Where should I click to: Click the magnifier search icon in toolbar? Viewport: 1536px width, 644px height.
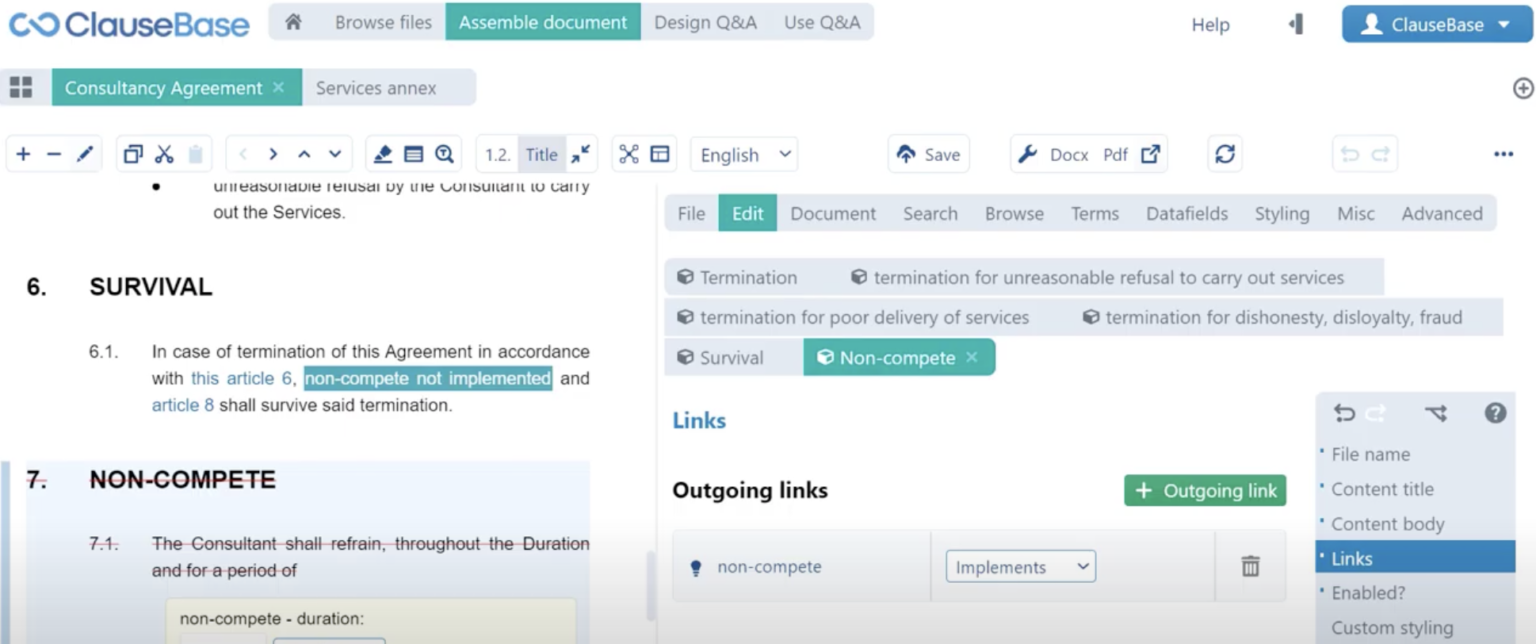tap(444, 154)
